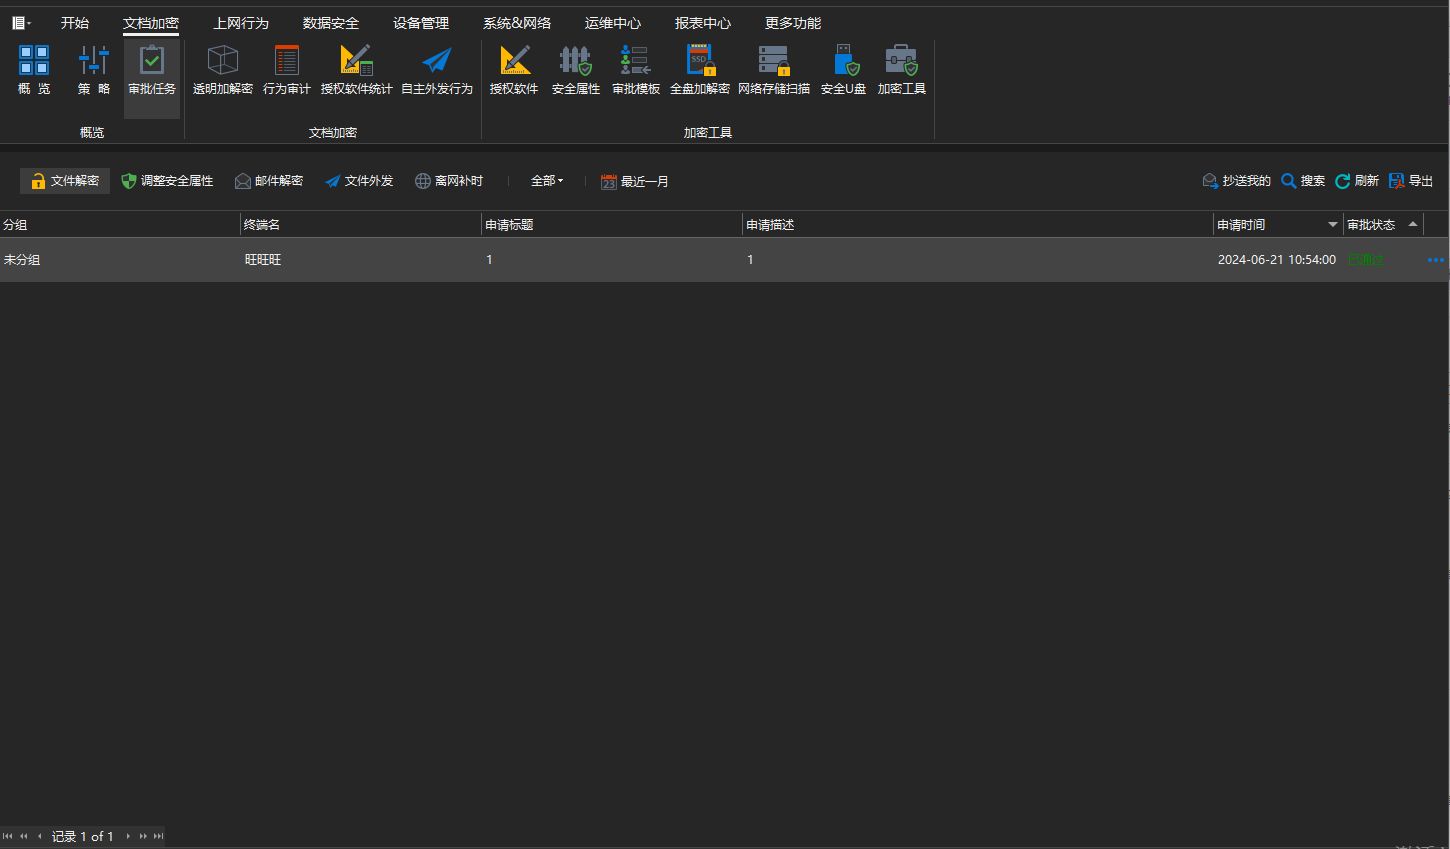Screen dimensions: 1450x849
Task: Go to next record in pager
Action: point(128,836)
